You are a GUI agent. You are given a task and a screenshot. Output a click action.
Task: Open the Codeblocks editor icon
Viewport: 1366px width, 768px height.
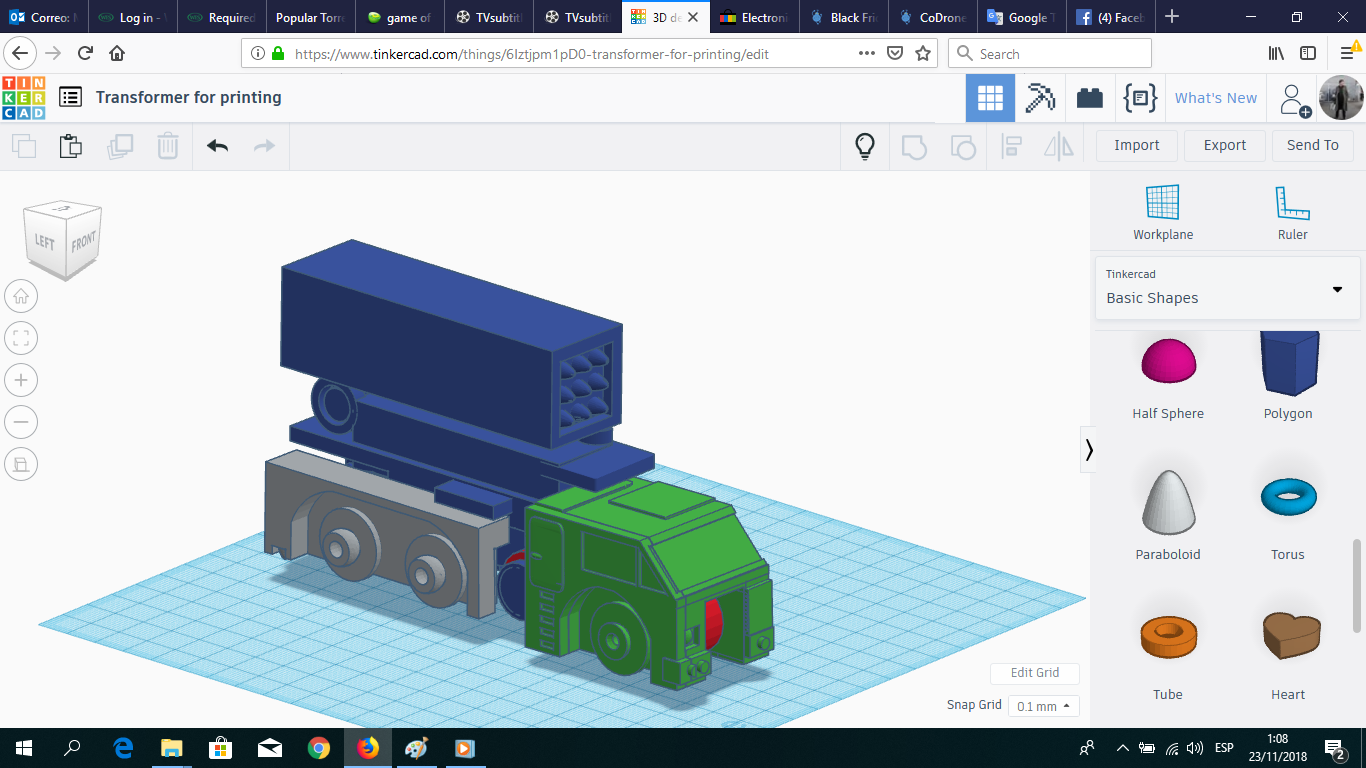[x=1140, y=98]
